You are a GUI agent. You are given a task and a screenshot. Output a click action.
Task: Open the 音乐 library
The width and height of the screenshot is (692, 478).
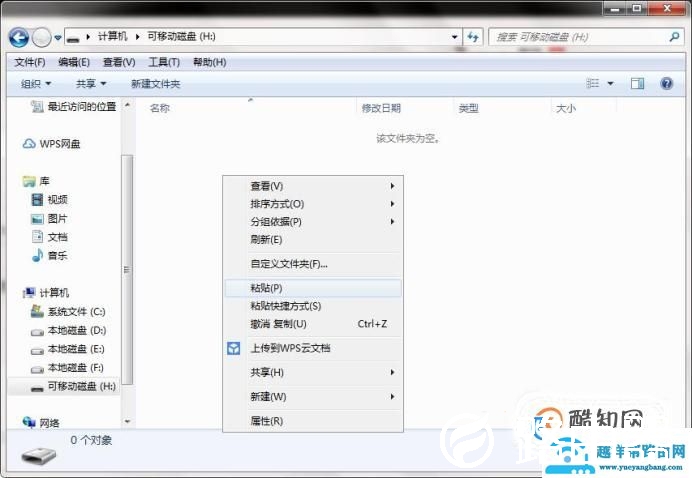pos(49,256)
